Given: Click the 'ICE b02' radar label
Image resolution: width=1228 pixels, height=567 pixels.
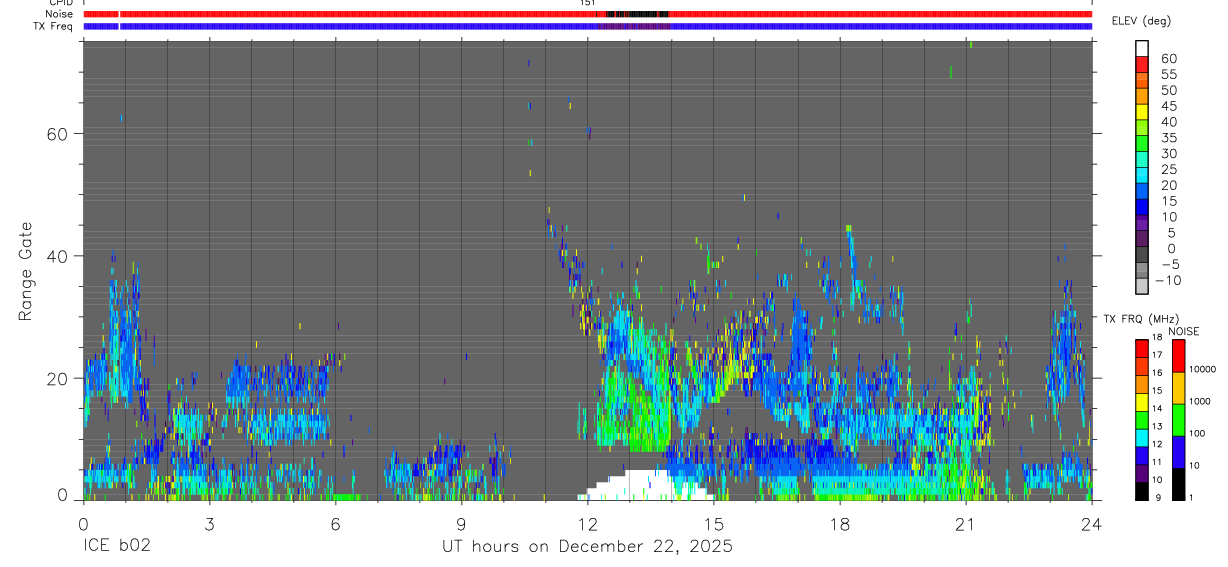Looking at the screenshot, I should pyautogui.click(x=116, y=547).
